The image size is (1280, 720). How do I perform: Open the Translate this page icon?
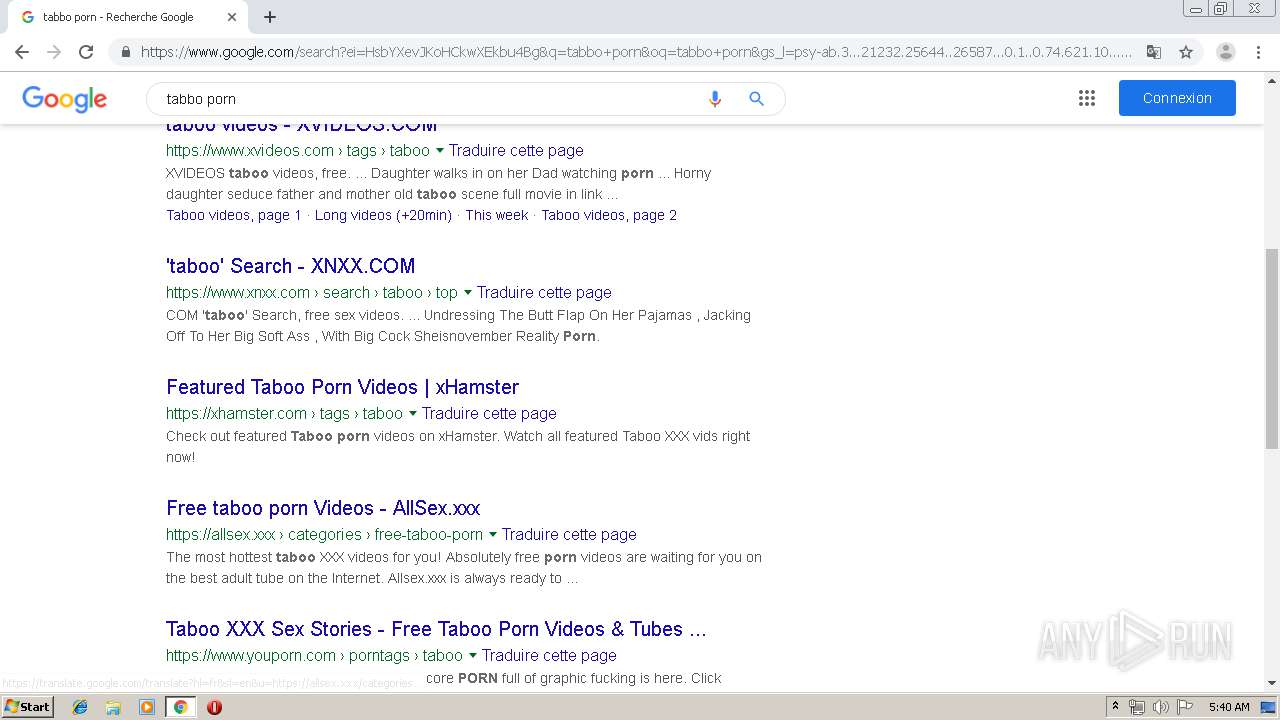[x=1154, y=52]
